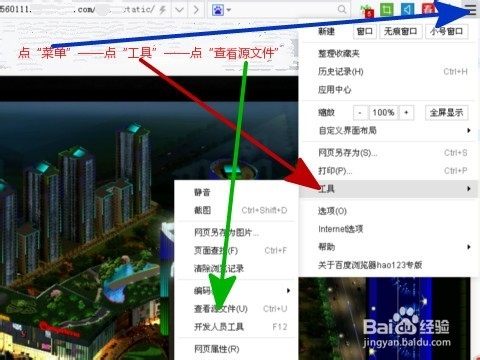
Task: Expand the 工具 submenu
Action: [388, 189]
